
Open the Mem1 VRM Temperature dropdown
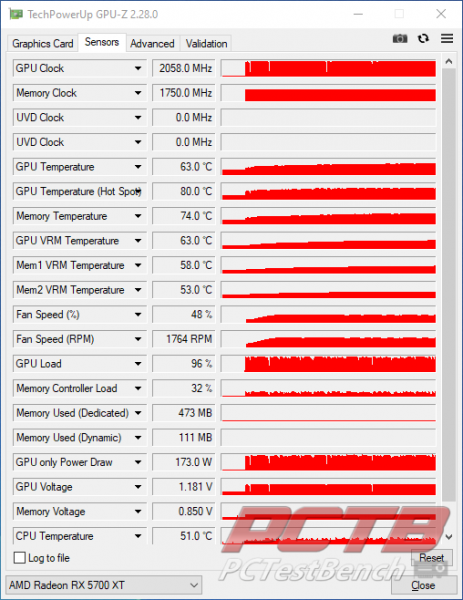(x=138, y=265)
